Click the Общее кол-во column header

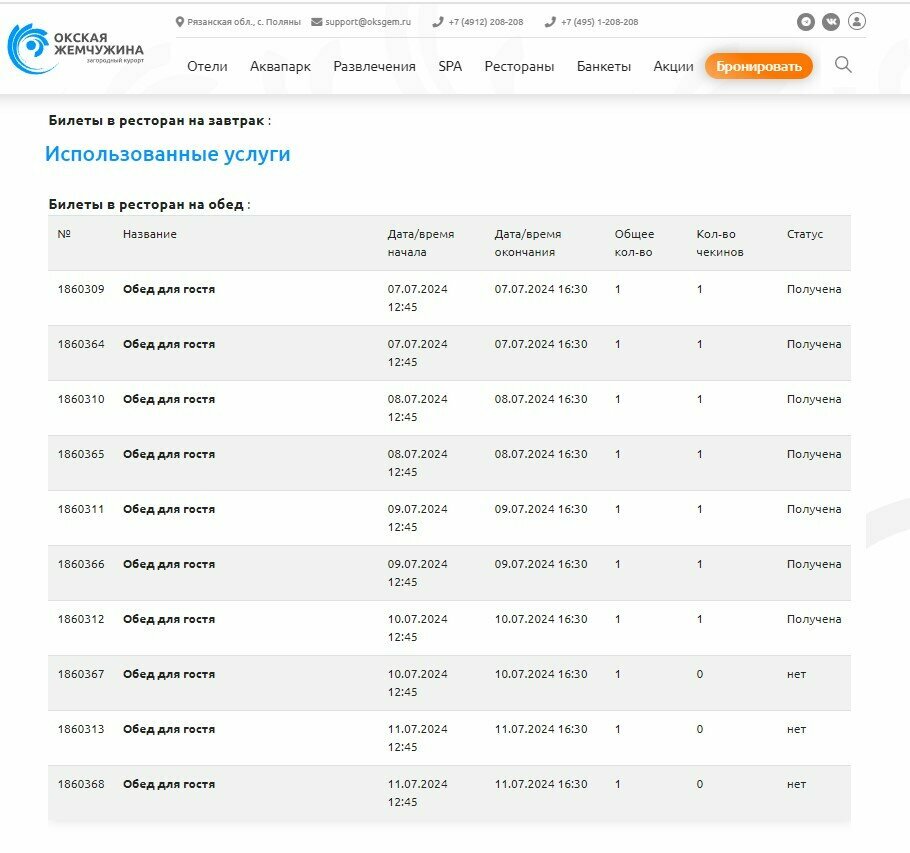click(x=634, y=243)
